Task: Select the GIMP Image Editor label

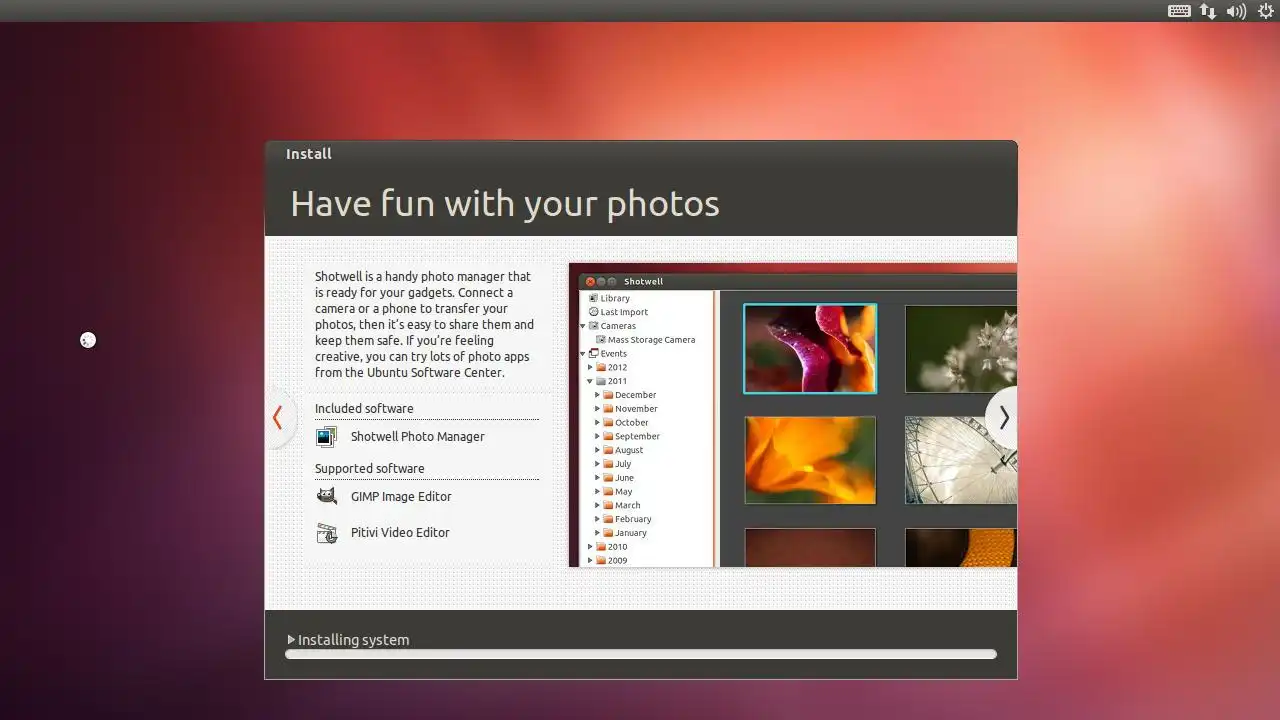Action: [401, 497]
